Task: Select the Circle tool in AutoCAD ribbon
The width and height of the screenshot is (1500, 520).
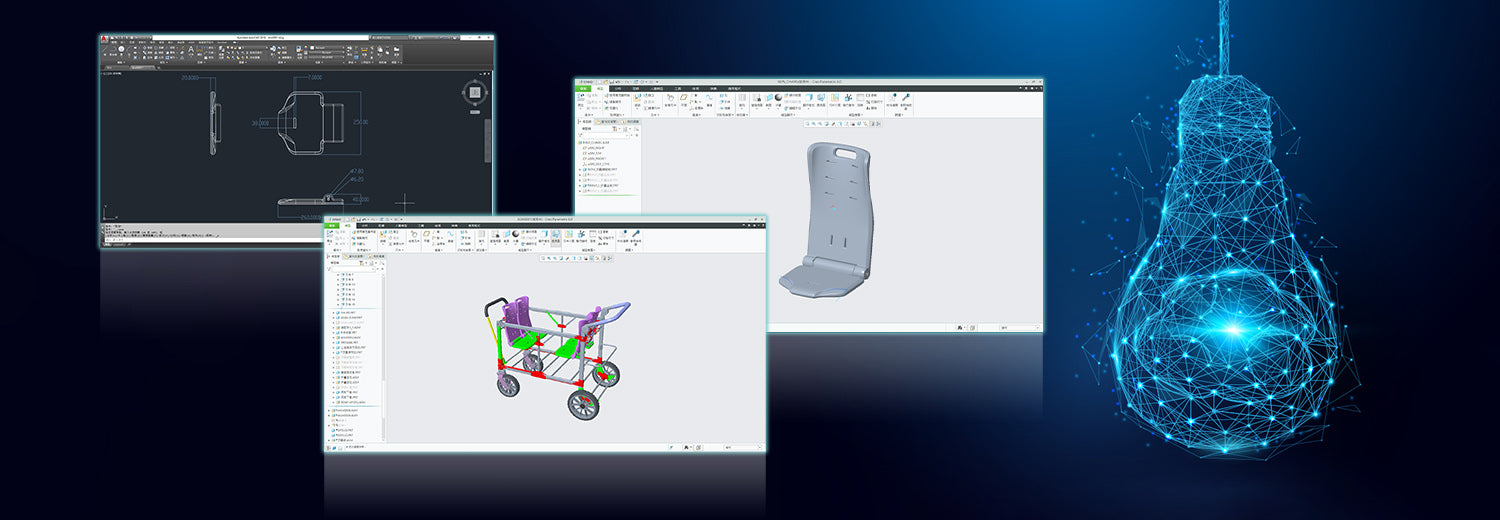Action: (121, 50)
